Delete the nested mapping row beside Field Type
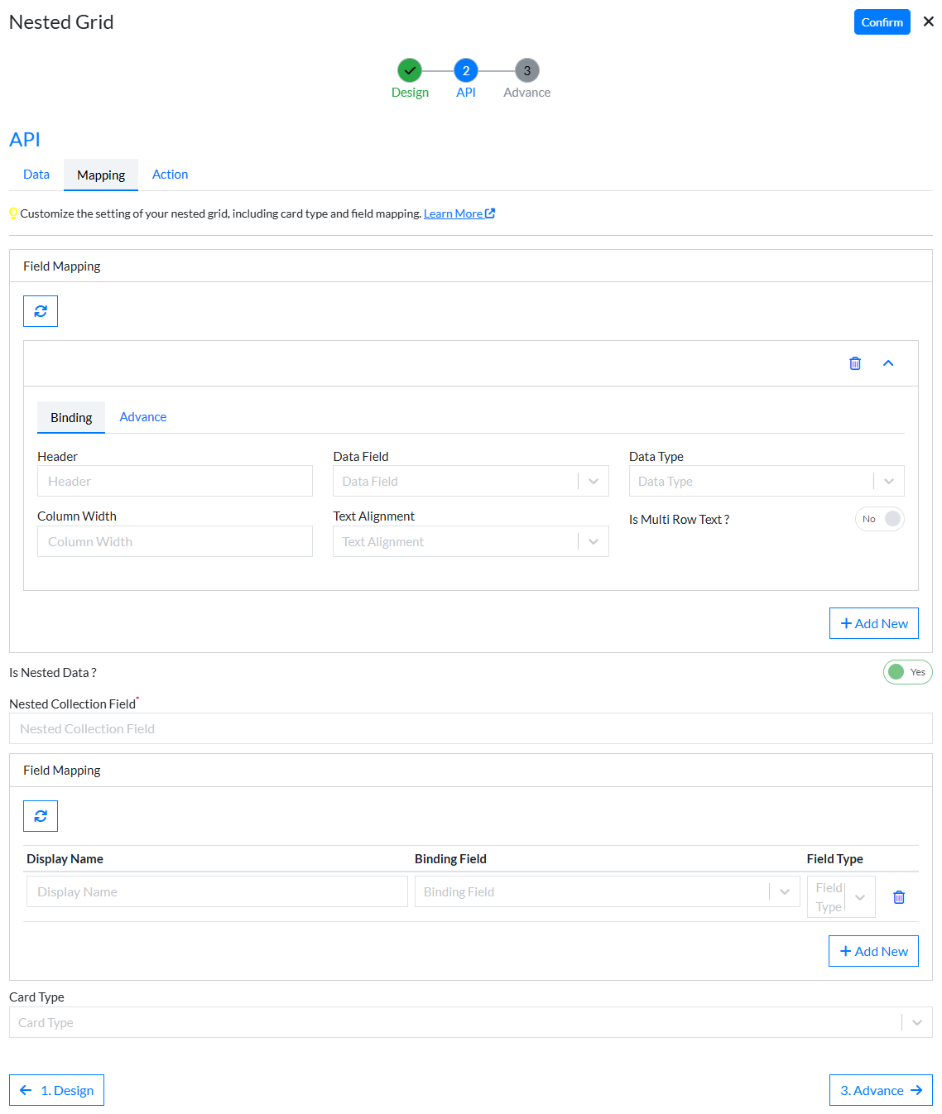Image resolution: width=942 pixels, height=1114 pixels. click(x=898, y=897)
